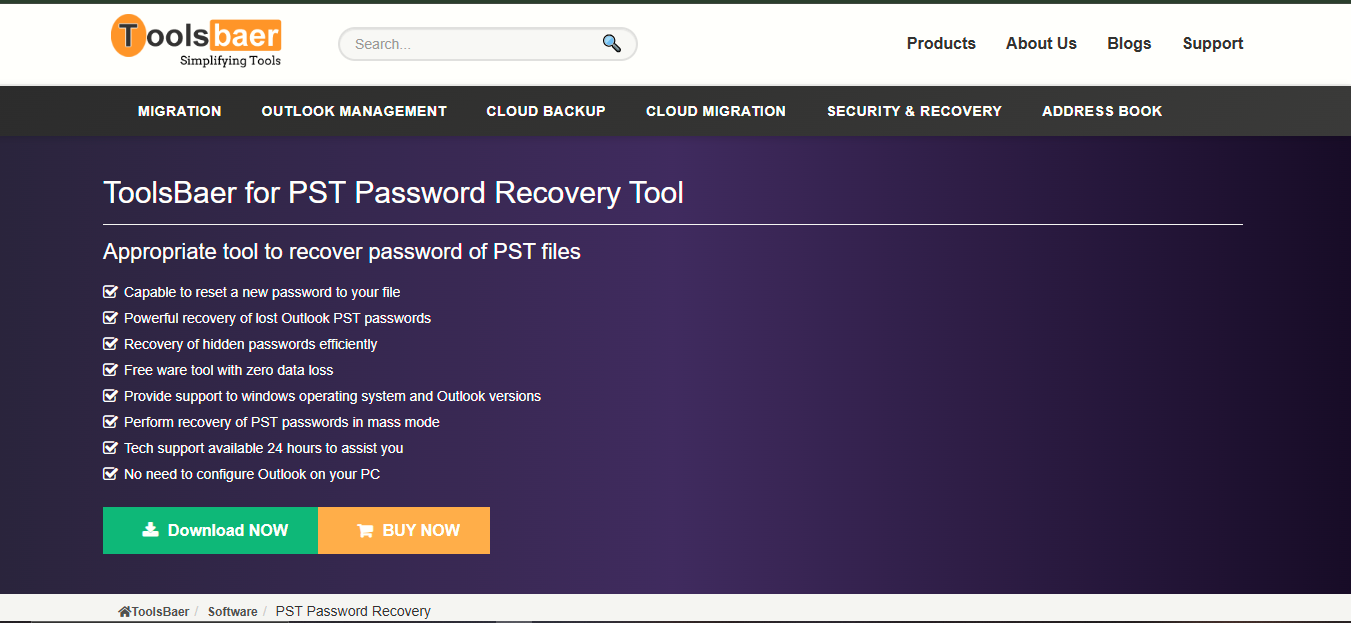This screenshot has height=623, width=1351.
Task: Go to the Products page link
Action: click(941, 43)
